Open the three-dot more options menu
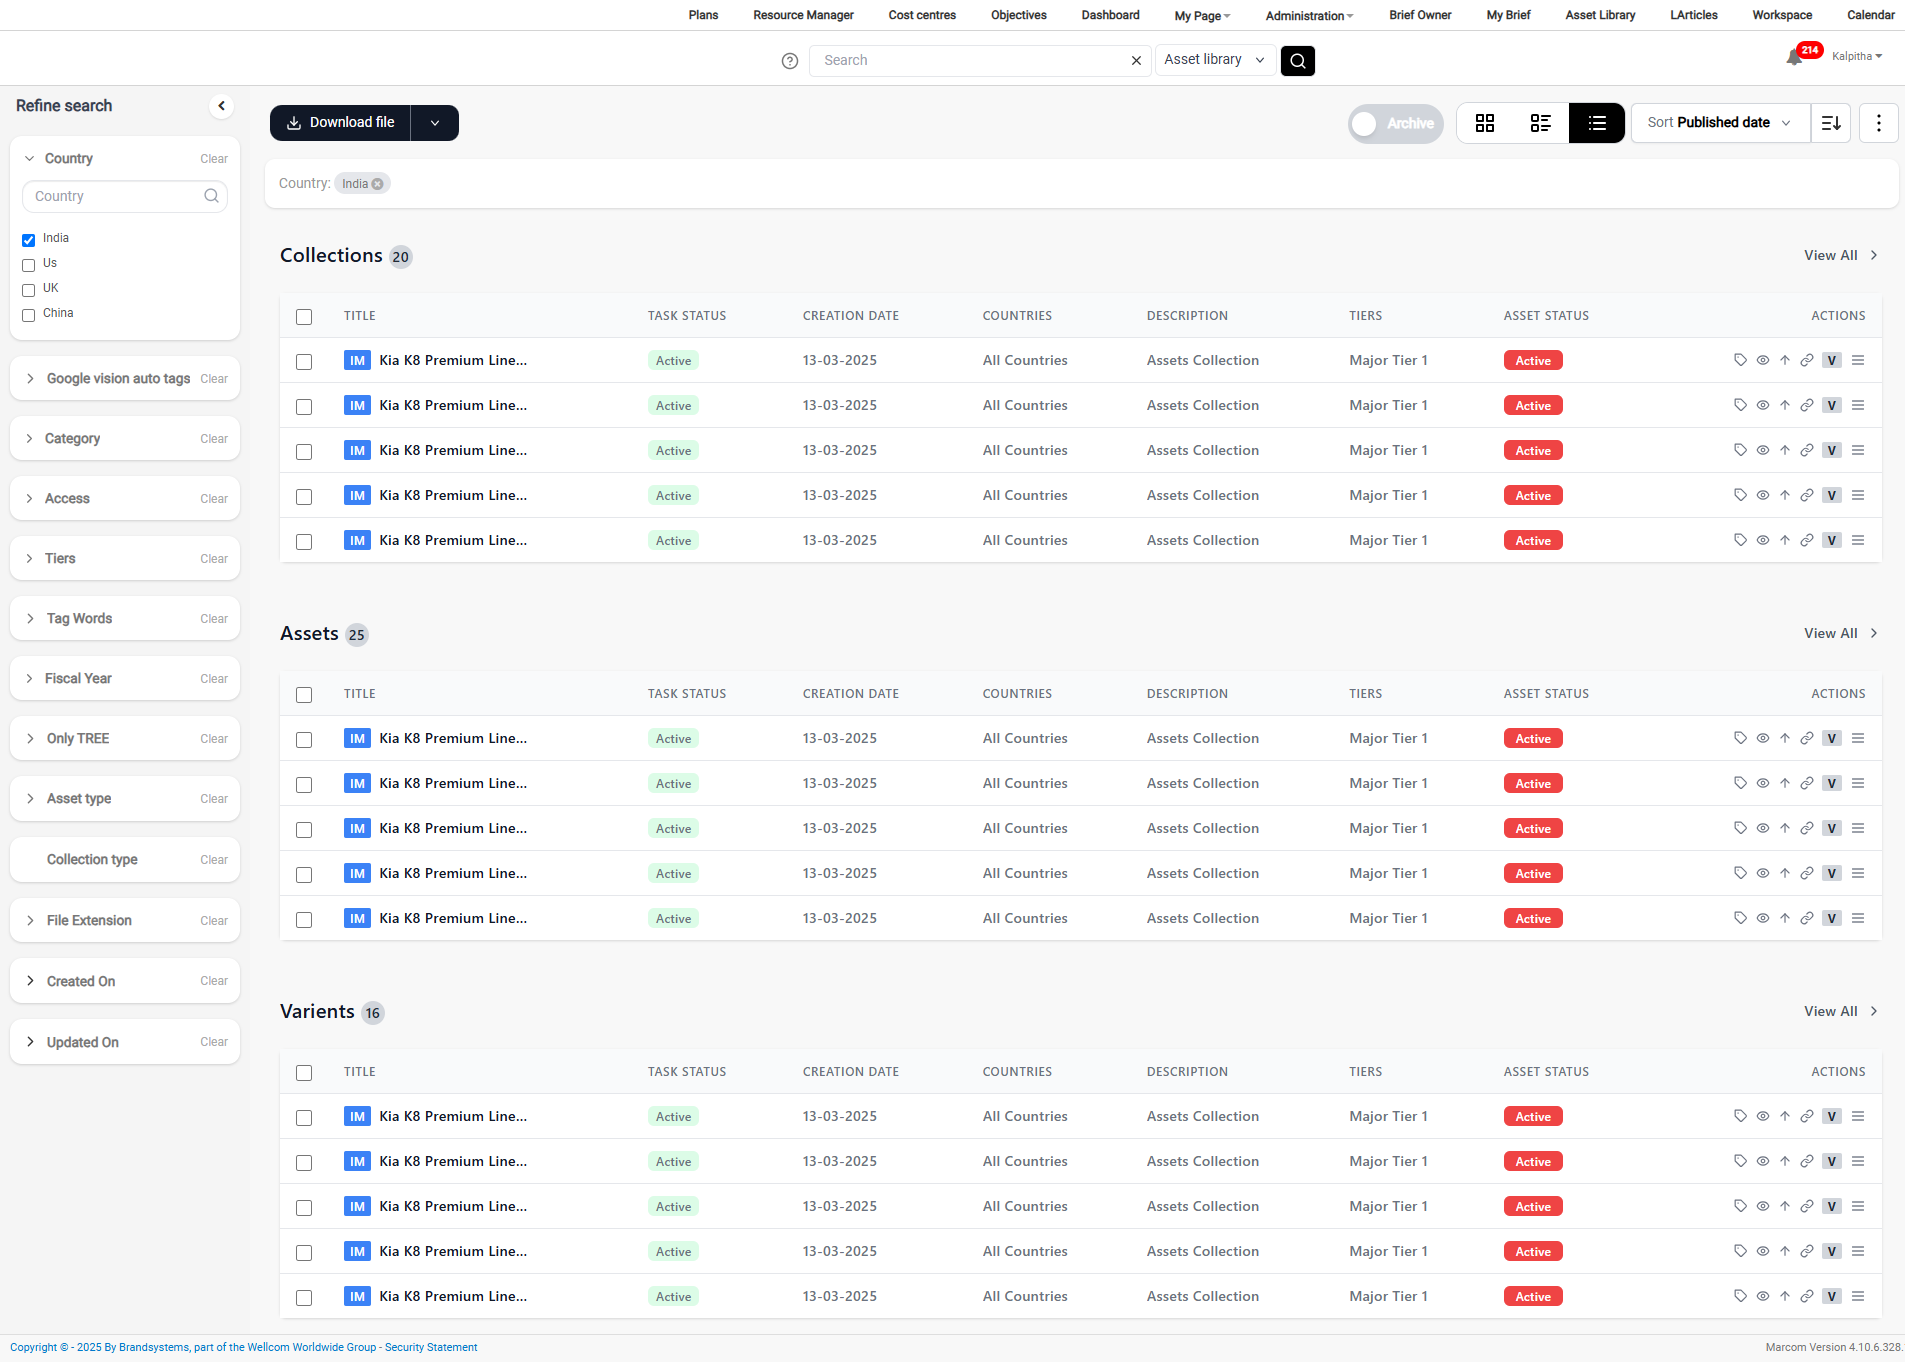 (1879, 123)
